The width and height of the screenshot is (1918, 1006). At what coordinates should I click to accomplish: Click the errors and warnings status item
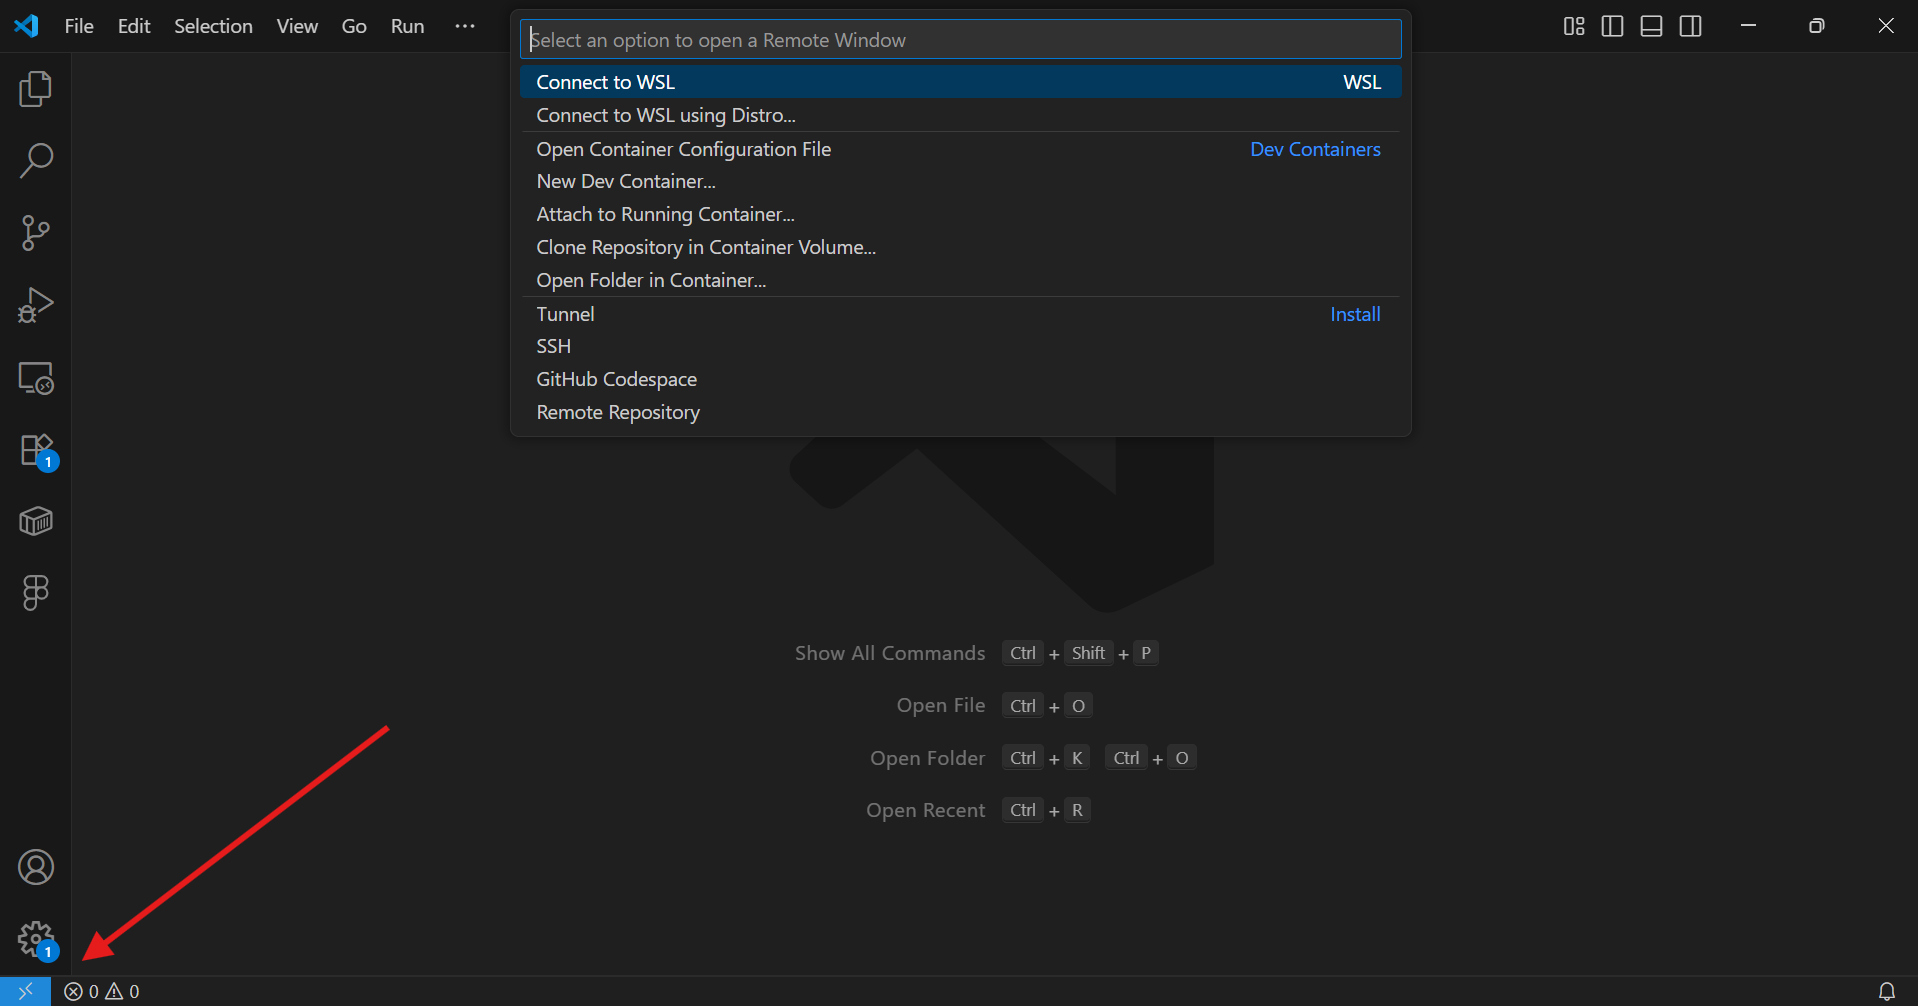(102, 991)
